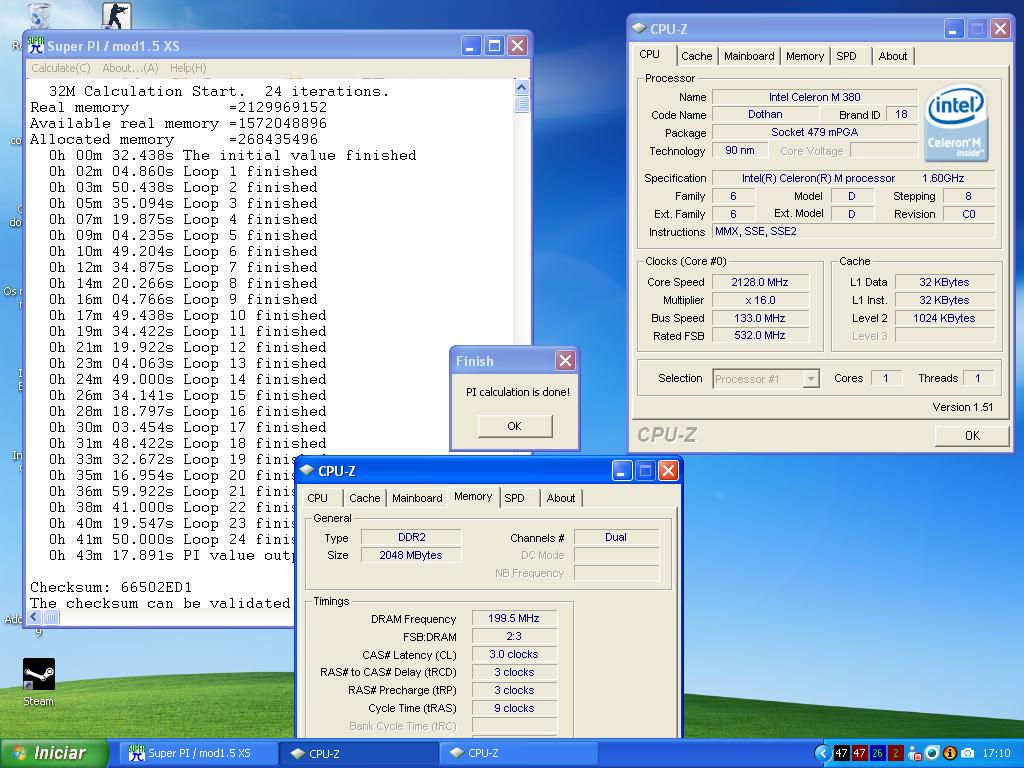Click the black tray icon showing 47
This screenshot has height=768, width=1024.
point(841,753)
